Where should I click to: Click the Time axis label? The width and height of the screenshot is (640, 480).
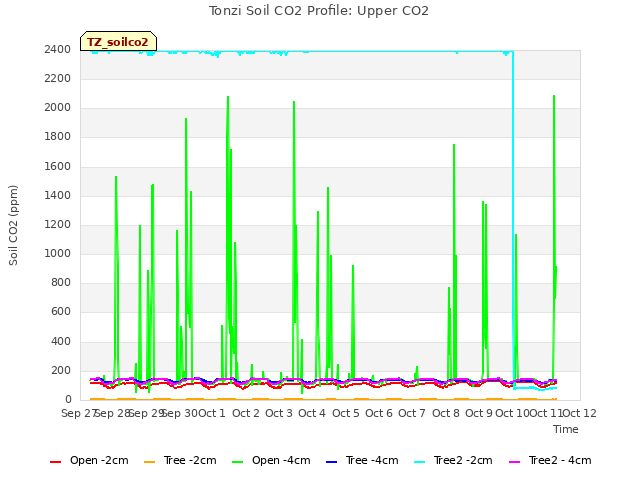(x=566, y=429)
